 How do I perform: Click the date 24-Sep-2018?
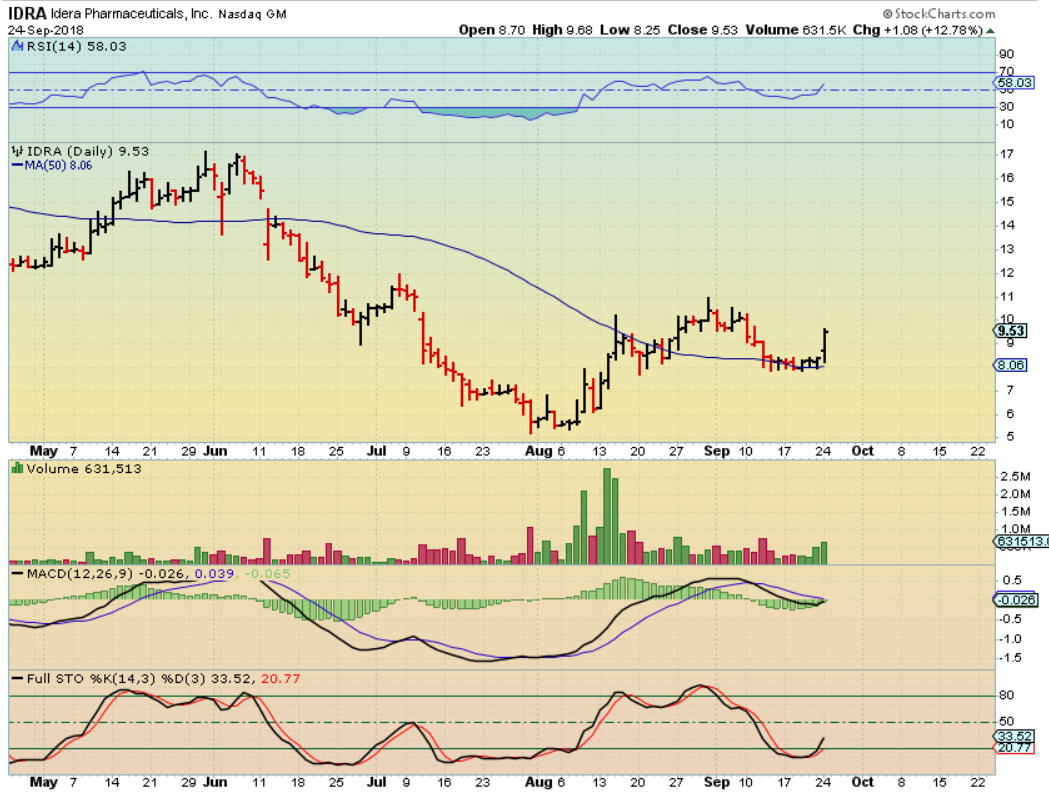[45, 30]
